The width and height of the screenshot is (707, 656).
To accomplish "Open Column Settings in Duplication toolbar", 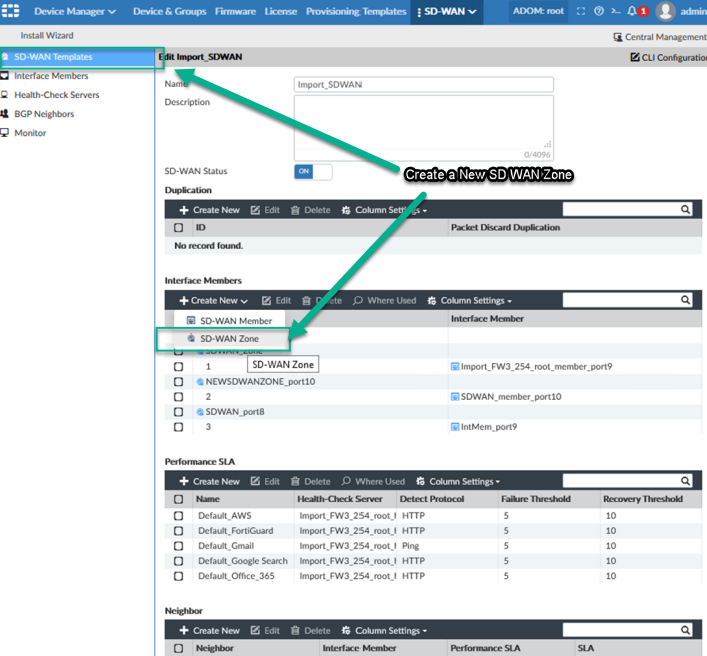I will [384, 210].
